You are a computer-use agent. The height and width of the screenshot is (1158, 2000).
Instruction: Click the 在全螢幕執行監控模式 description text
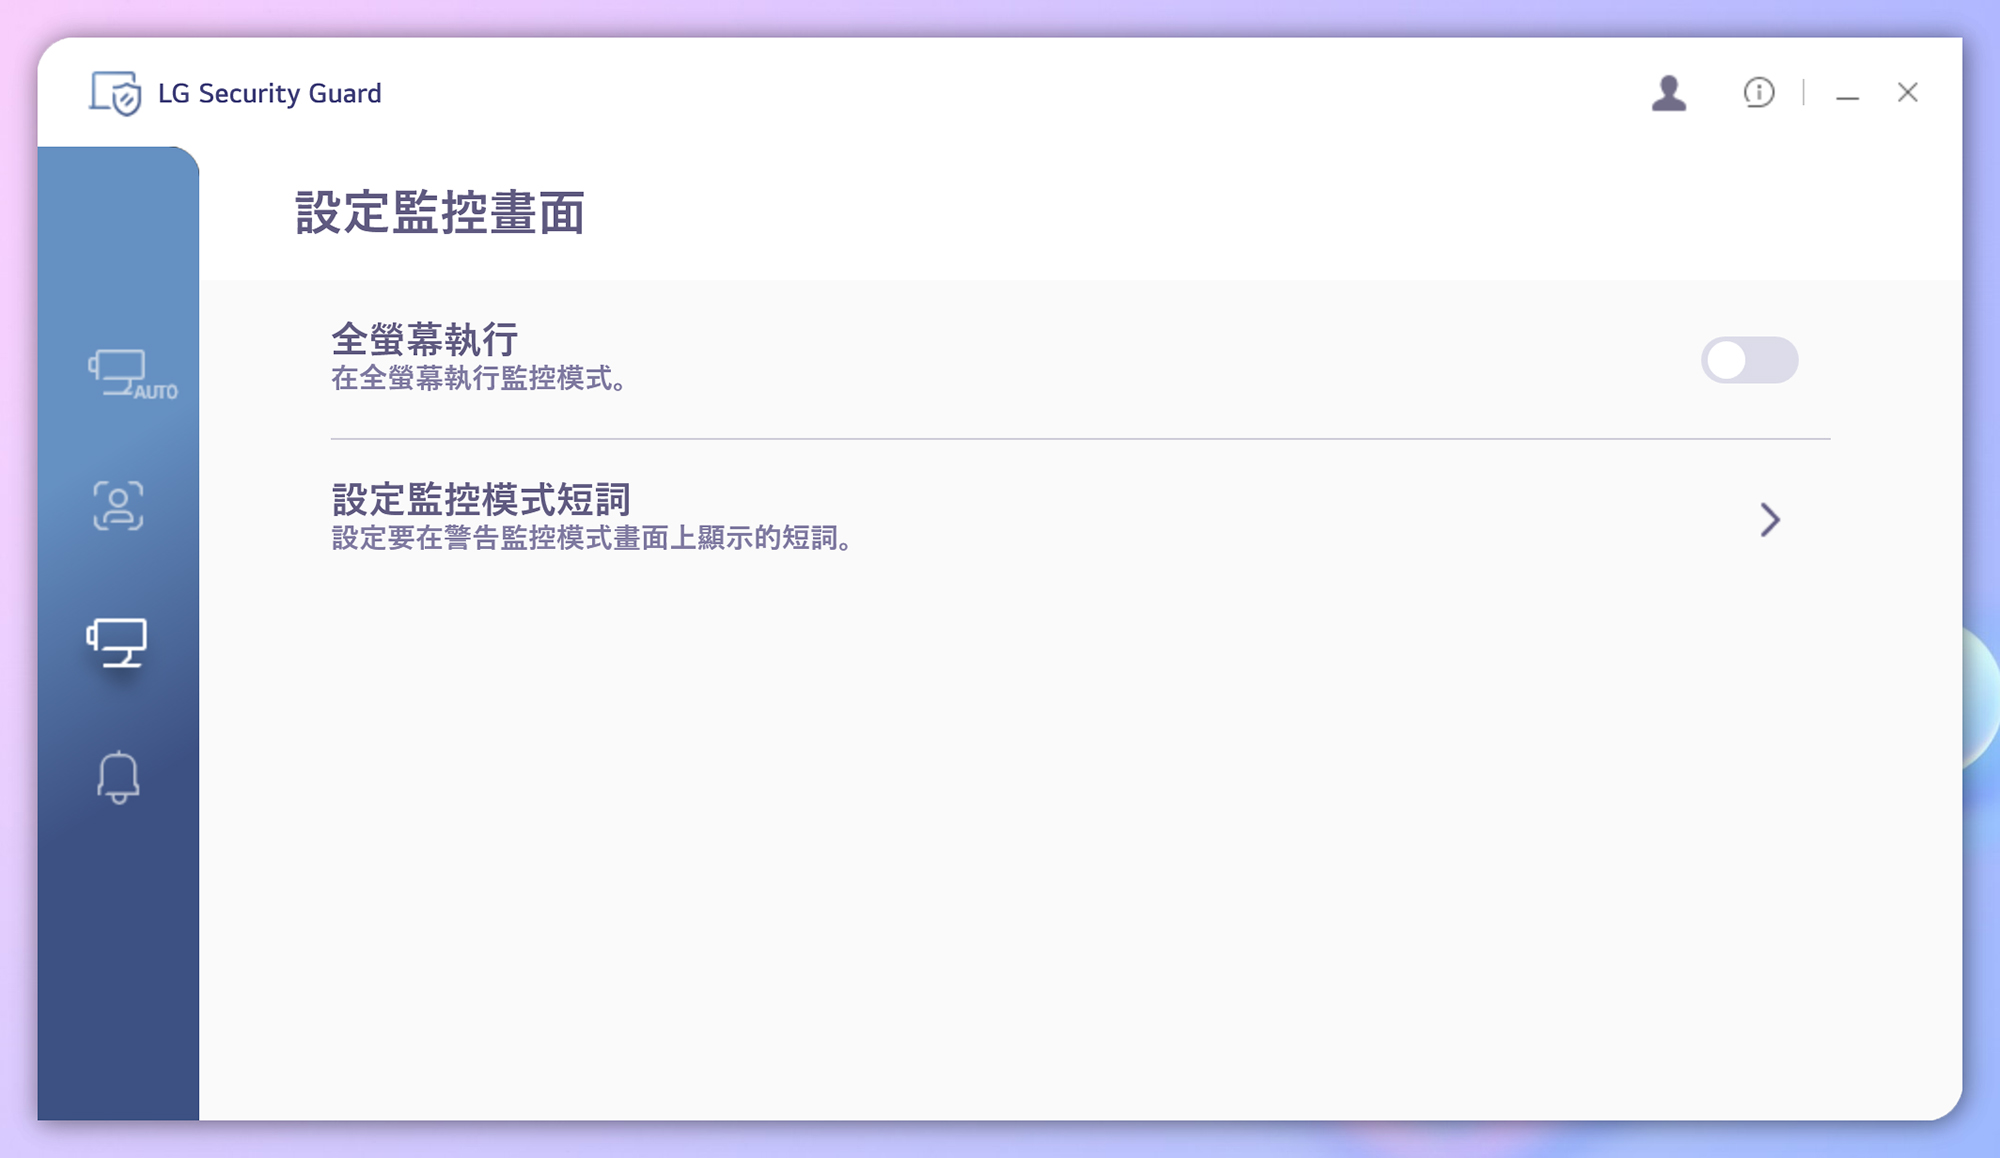pyautogui.click(x=479, y=379)
